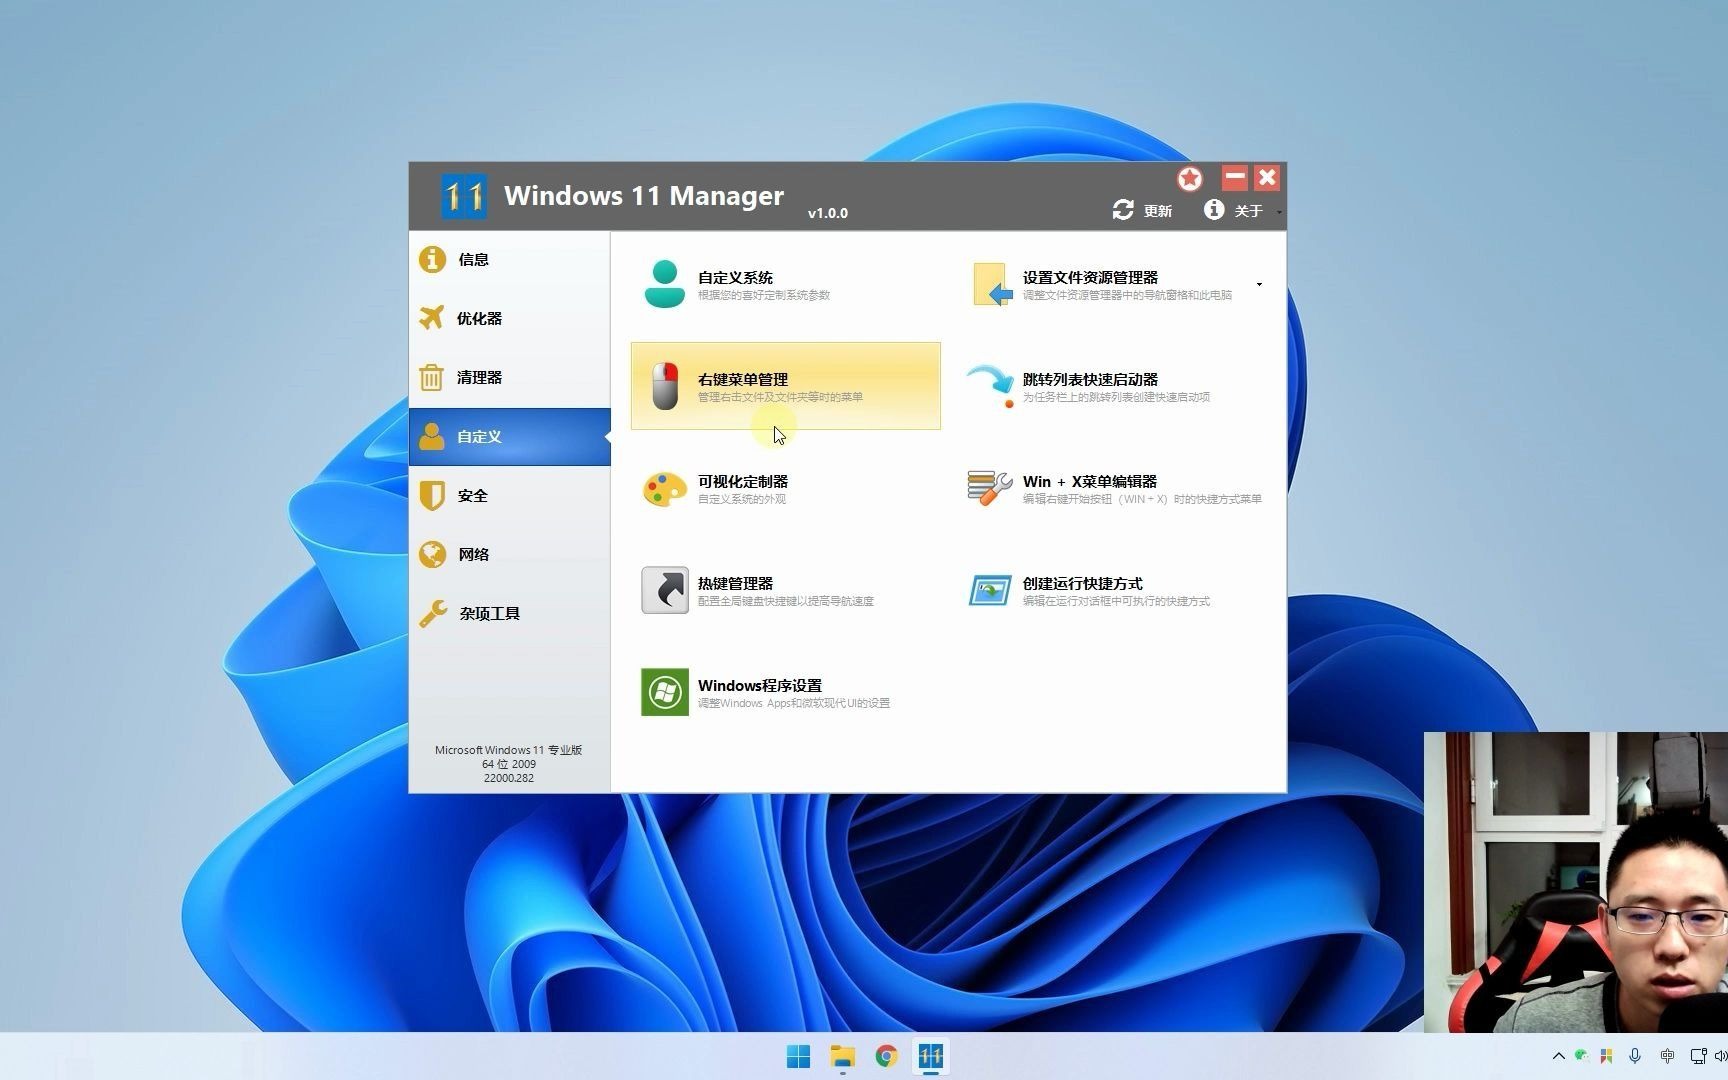Click the Microsoft Windows 11 专业版 text
Viewport: 1728px width, 1080px height.
pos(508,750)
